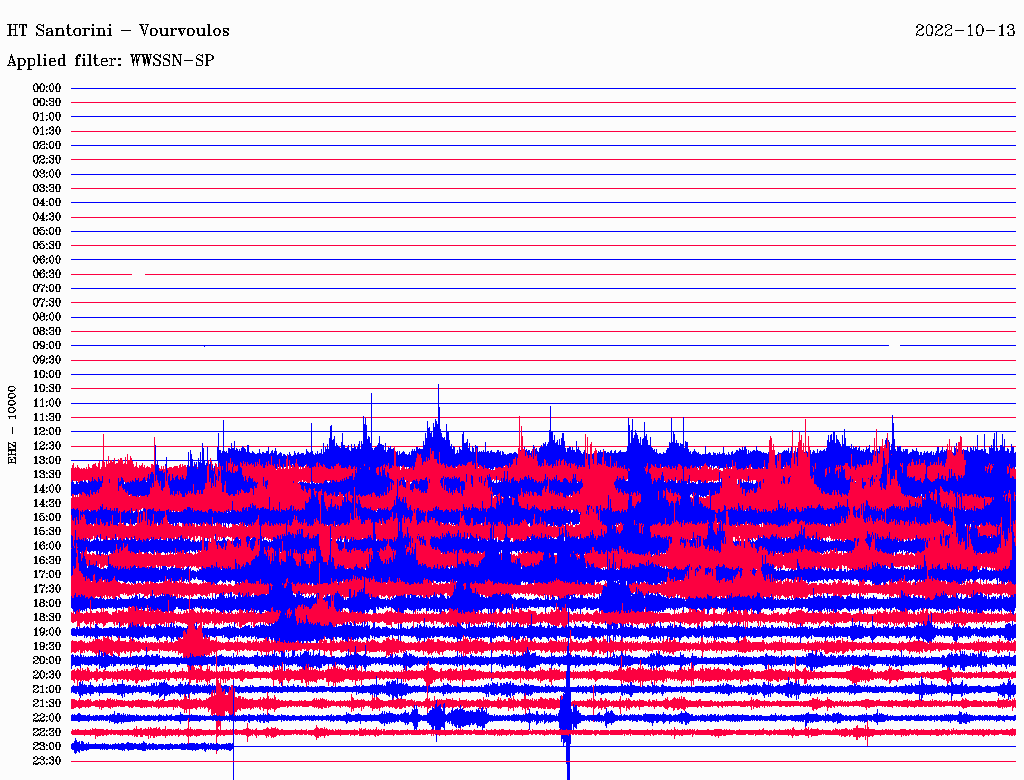Select the 00:00 time label
Screen dimensions: 1024x780
click(47, 88)
